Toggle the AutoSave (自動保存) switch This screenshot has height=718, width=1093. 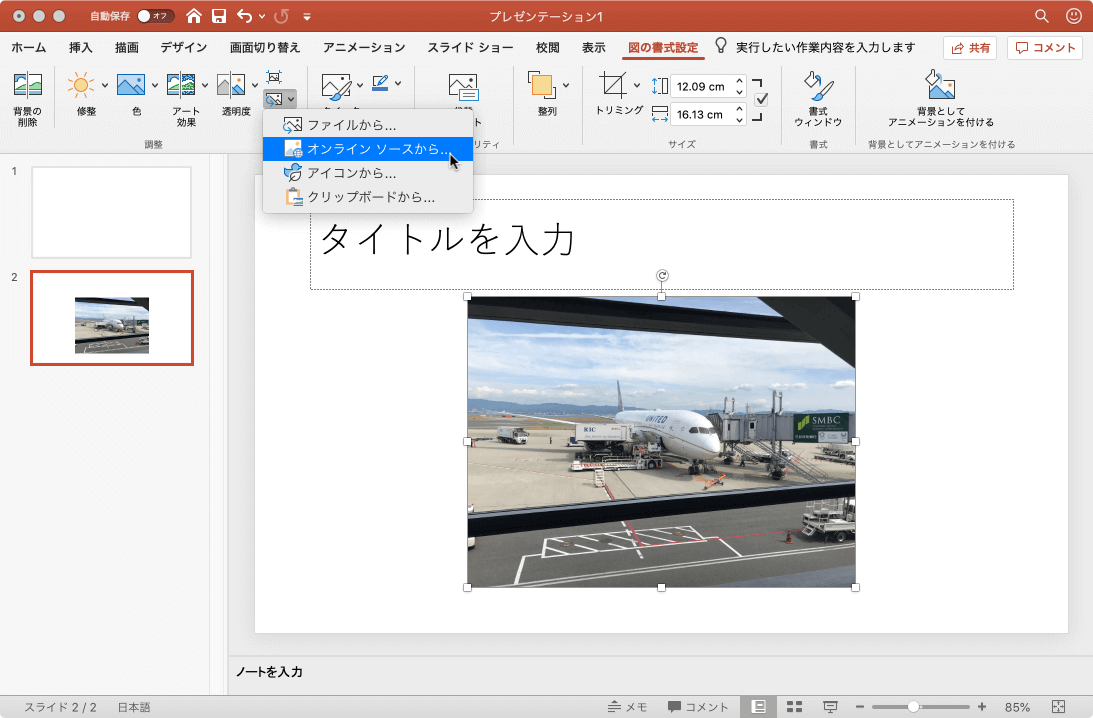click(155, 16)
